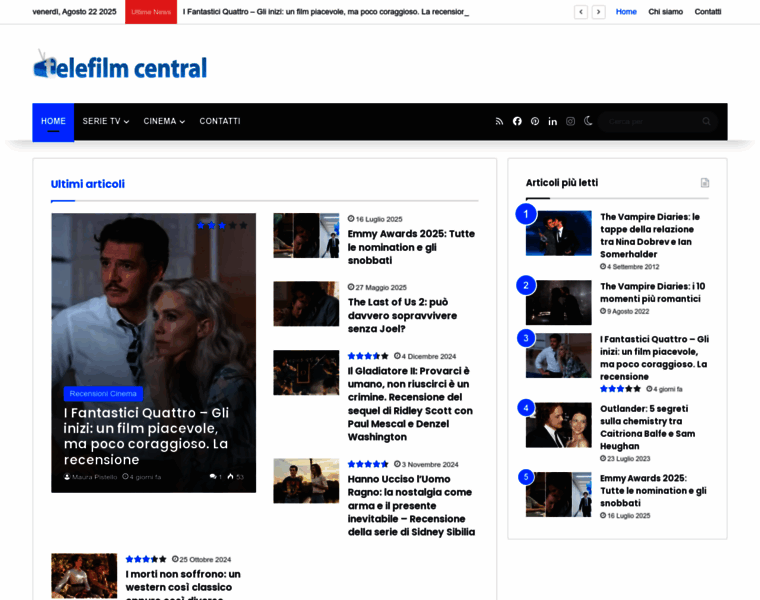760x600 pixels.
Task: Click the Recensioni Cinema category tag
Action: (x=103, y=393)
